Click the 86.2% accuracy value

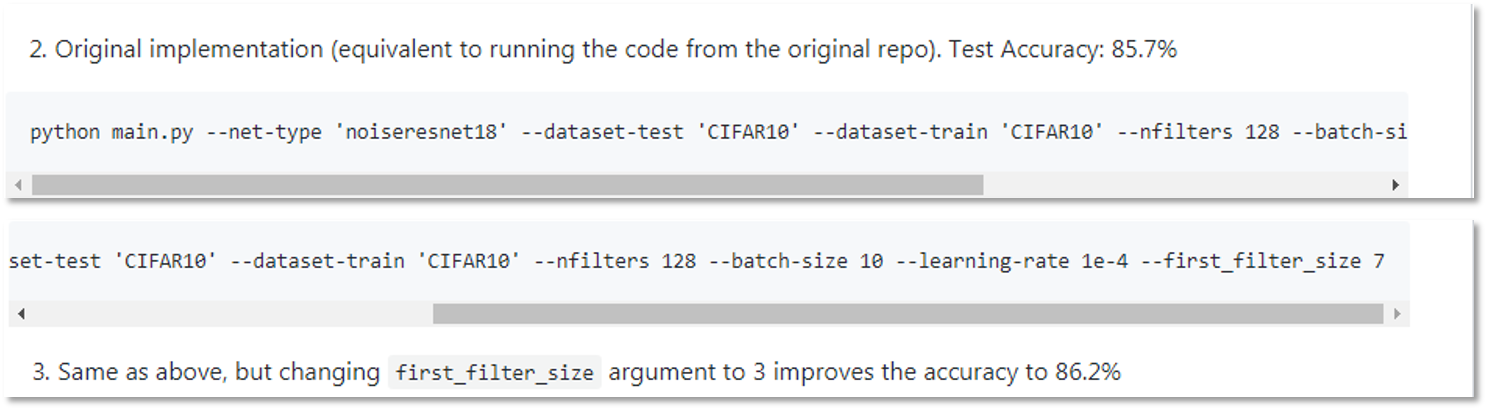[x=1087, y=373]
